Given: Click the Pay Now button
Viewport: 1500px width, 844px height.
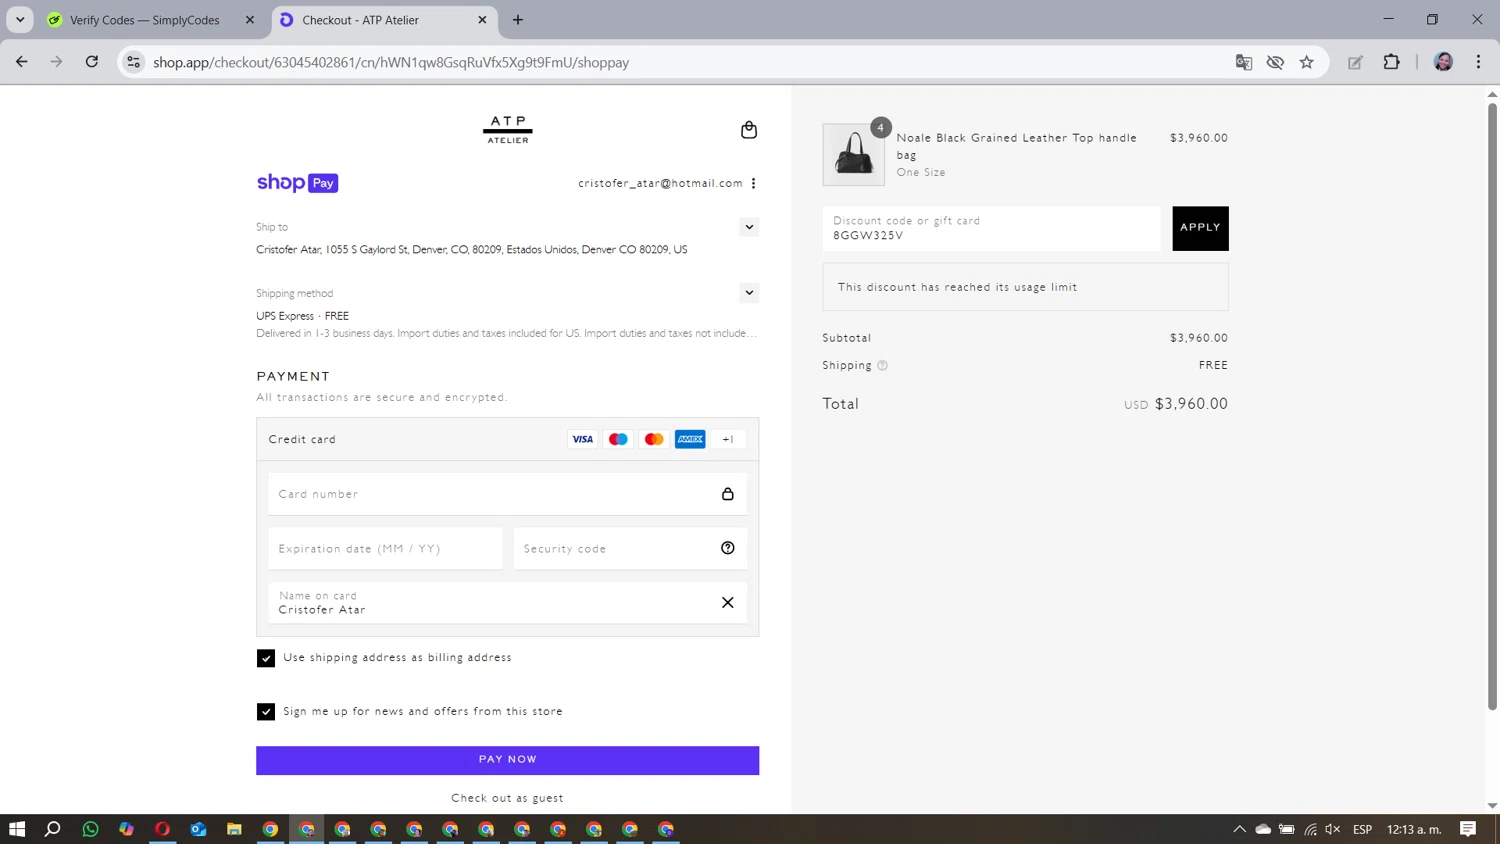Looking at the screenshot, I should 508,760.
